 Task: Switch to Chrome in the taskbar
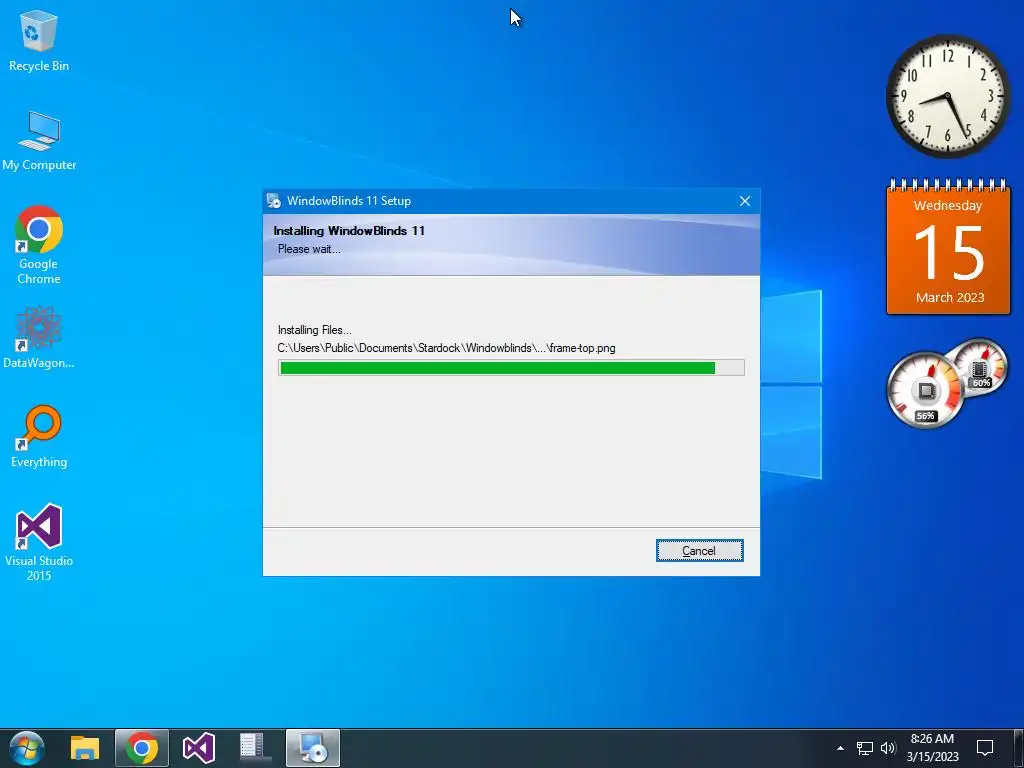coord(142,748)
